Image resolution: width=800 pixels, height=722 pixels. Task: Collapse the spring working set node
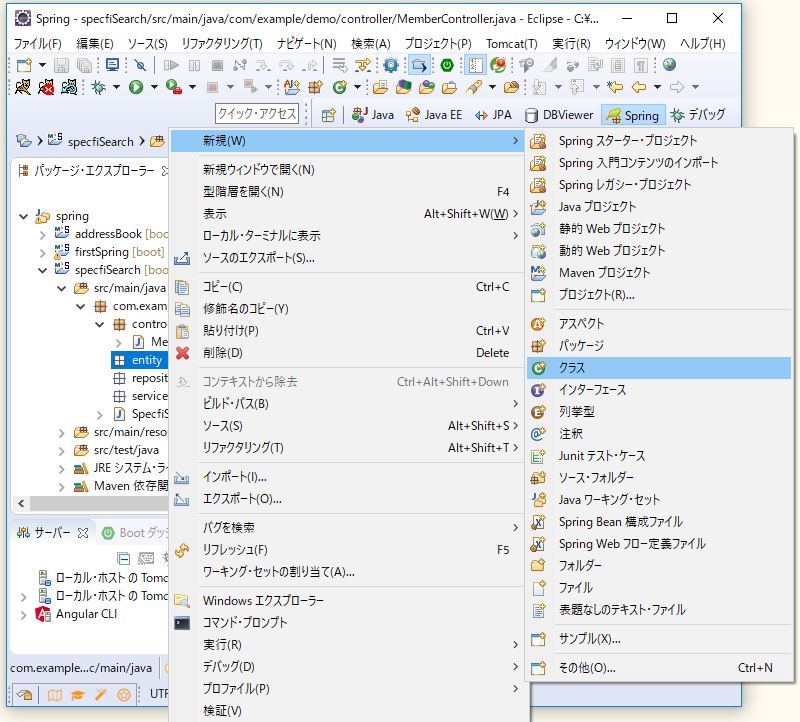click(x=23, y=216)
